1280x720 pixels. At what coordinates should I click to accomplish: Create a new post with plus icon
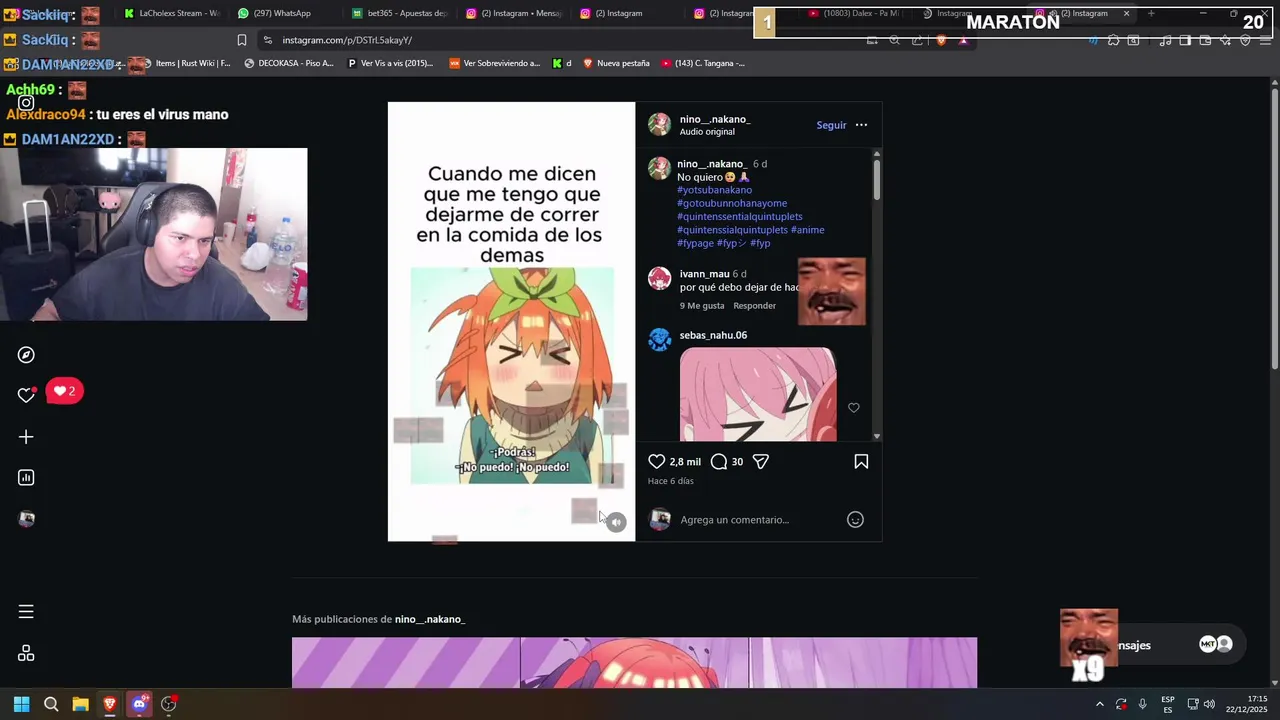(26, 436)
